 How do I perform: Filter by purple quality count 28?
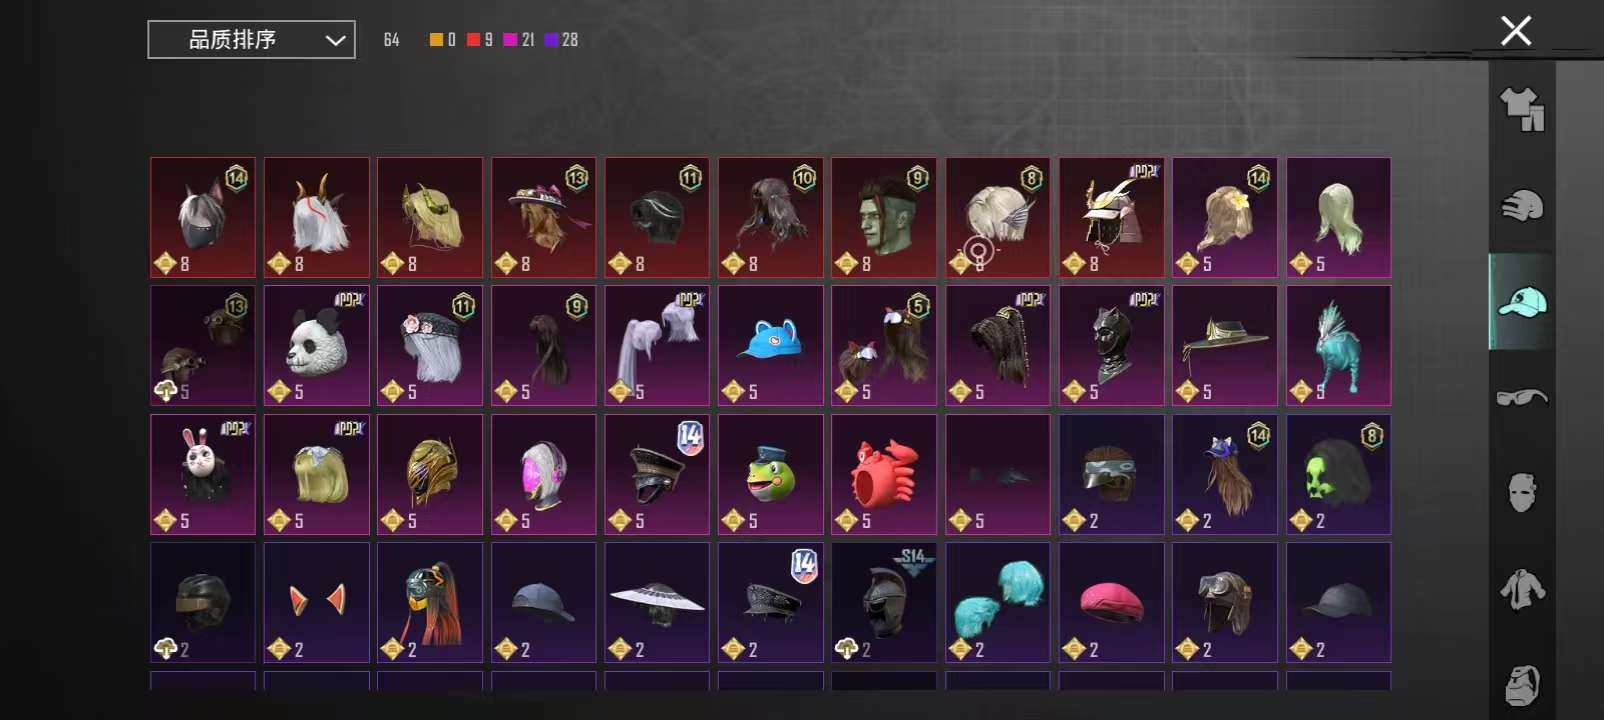click(561, 39)
